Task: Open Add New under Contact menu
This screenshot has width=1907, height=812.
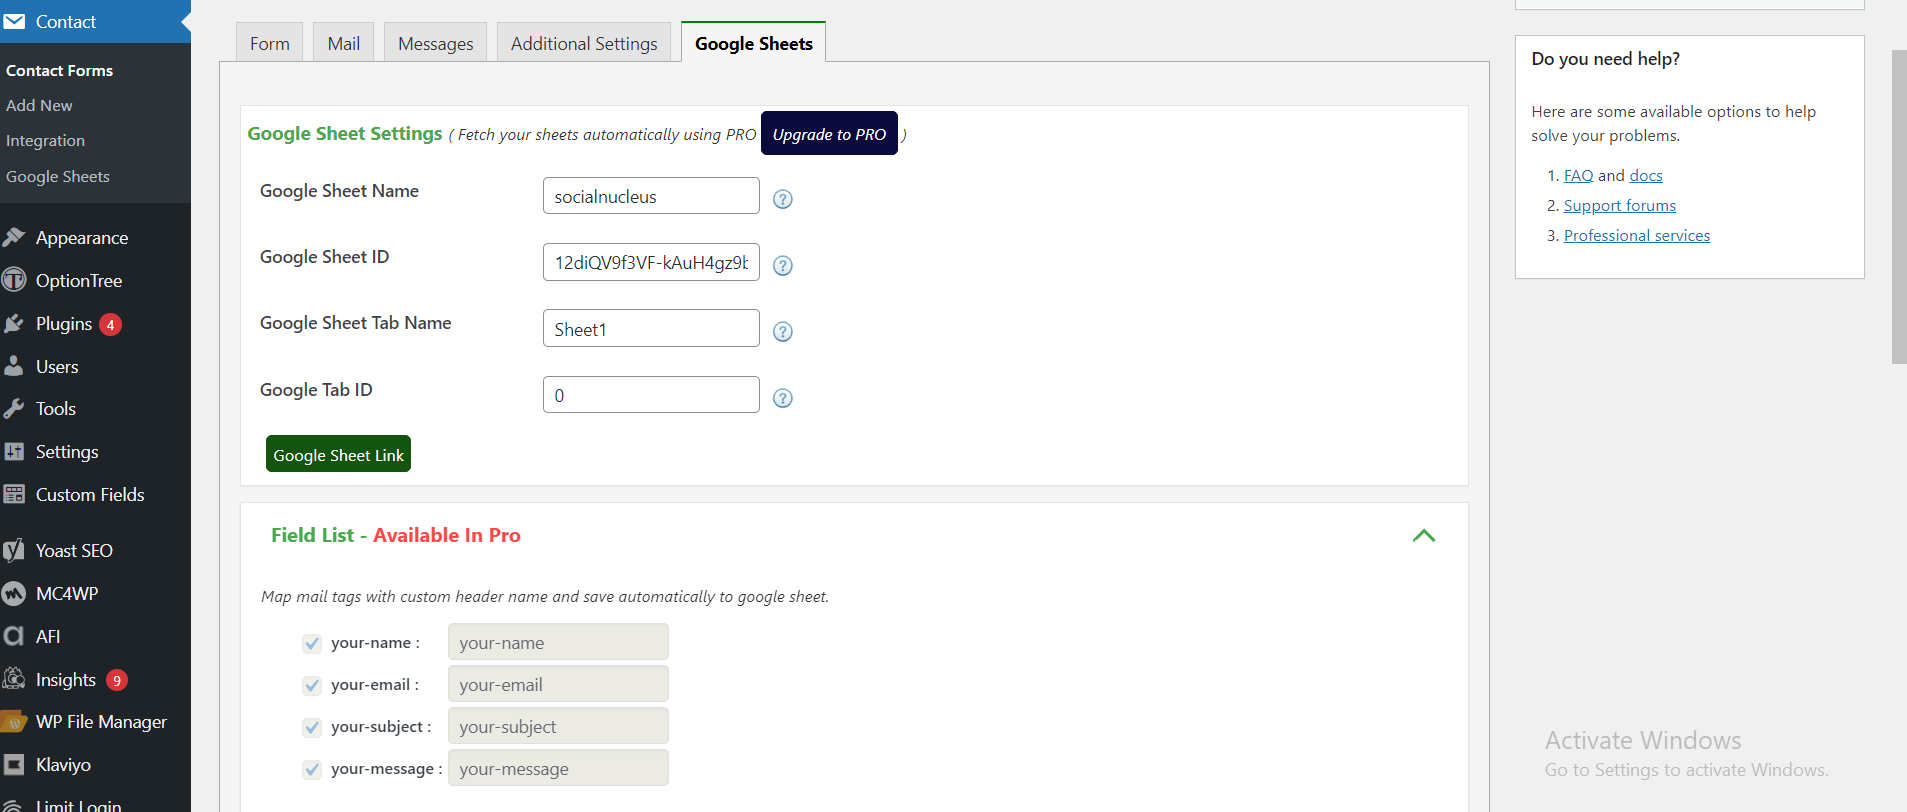Action: (39, 105)
